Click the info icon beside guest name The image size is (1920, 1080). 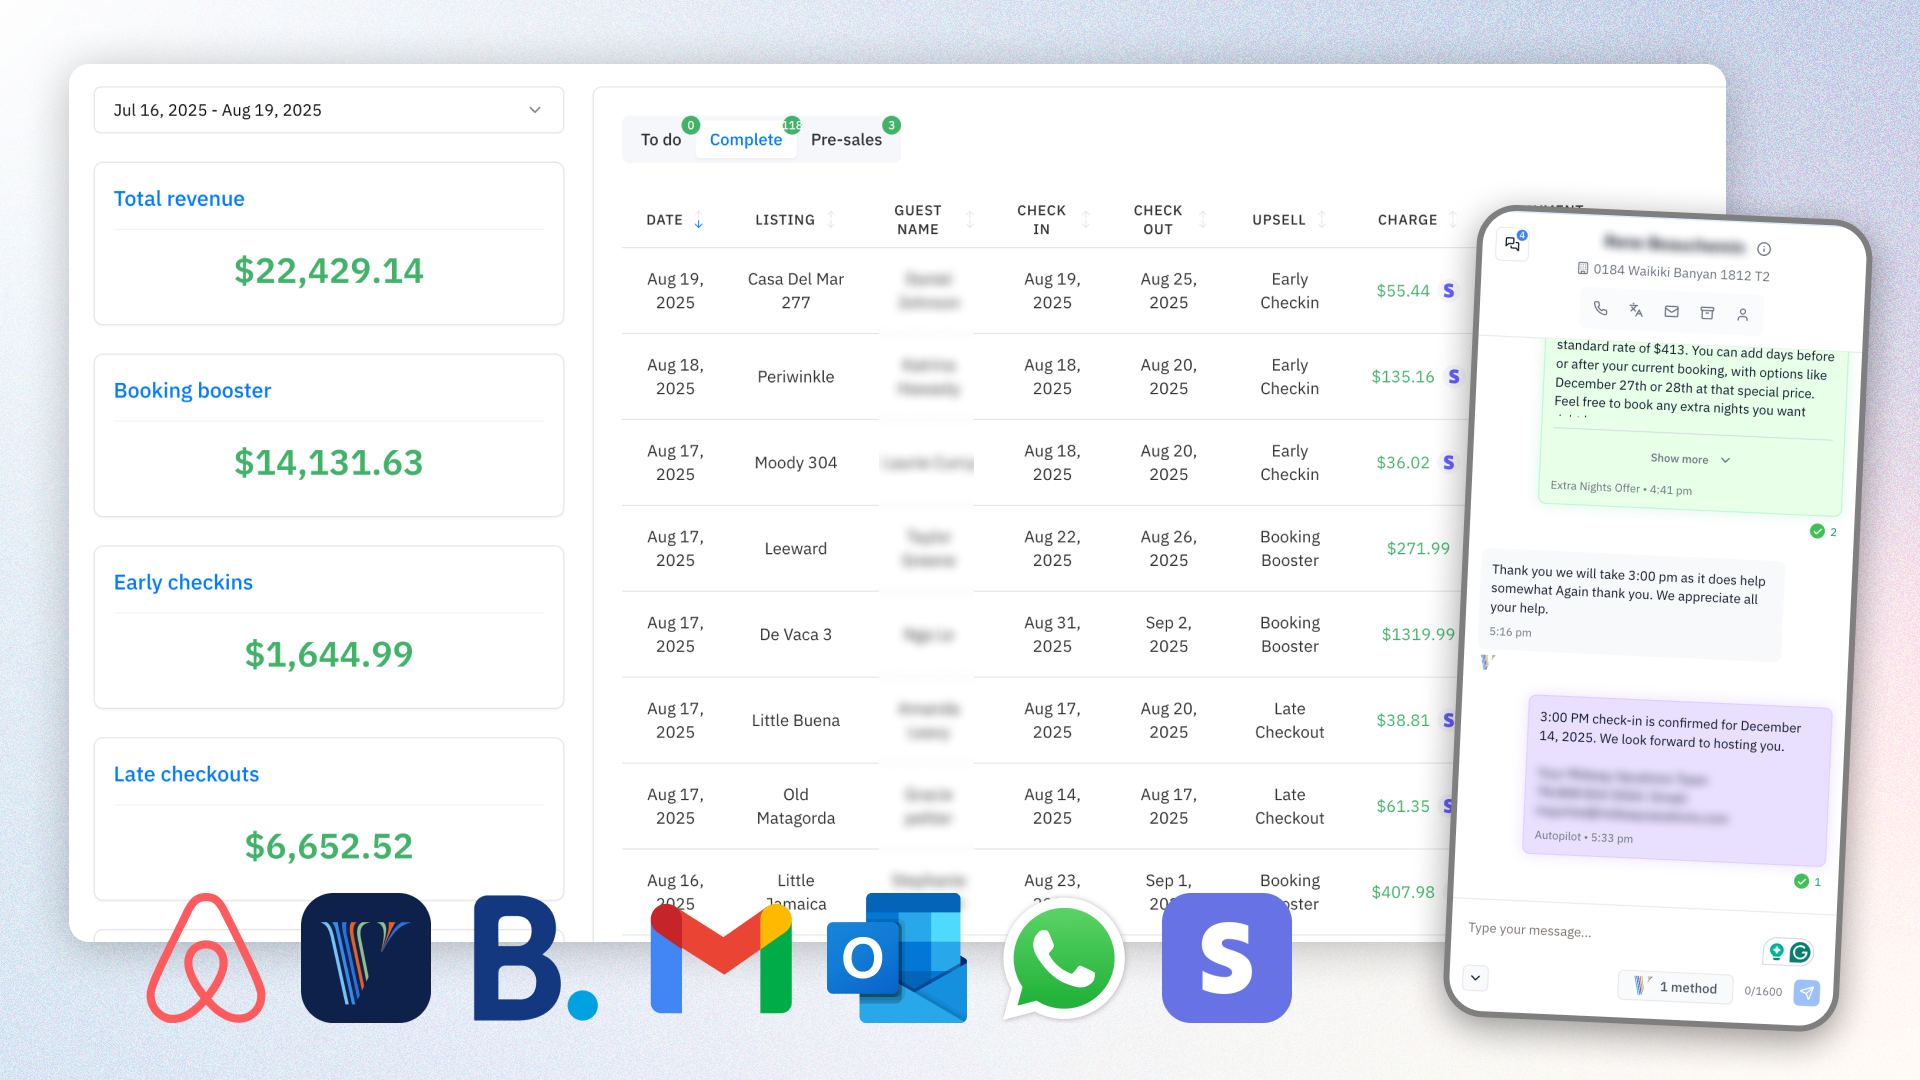[1764, 249]
